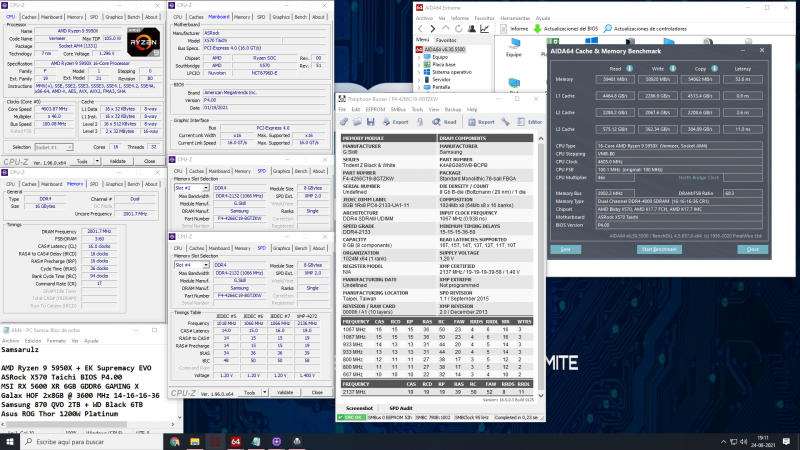The width and height of the screenshot is (800, 450).
Task: Click the AIDA64 line graph toolbar icon
Action: point(484,29)
